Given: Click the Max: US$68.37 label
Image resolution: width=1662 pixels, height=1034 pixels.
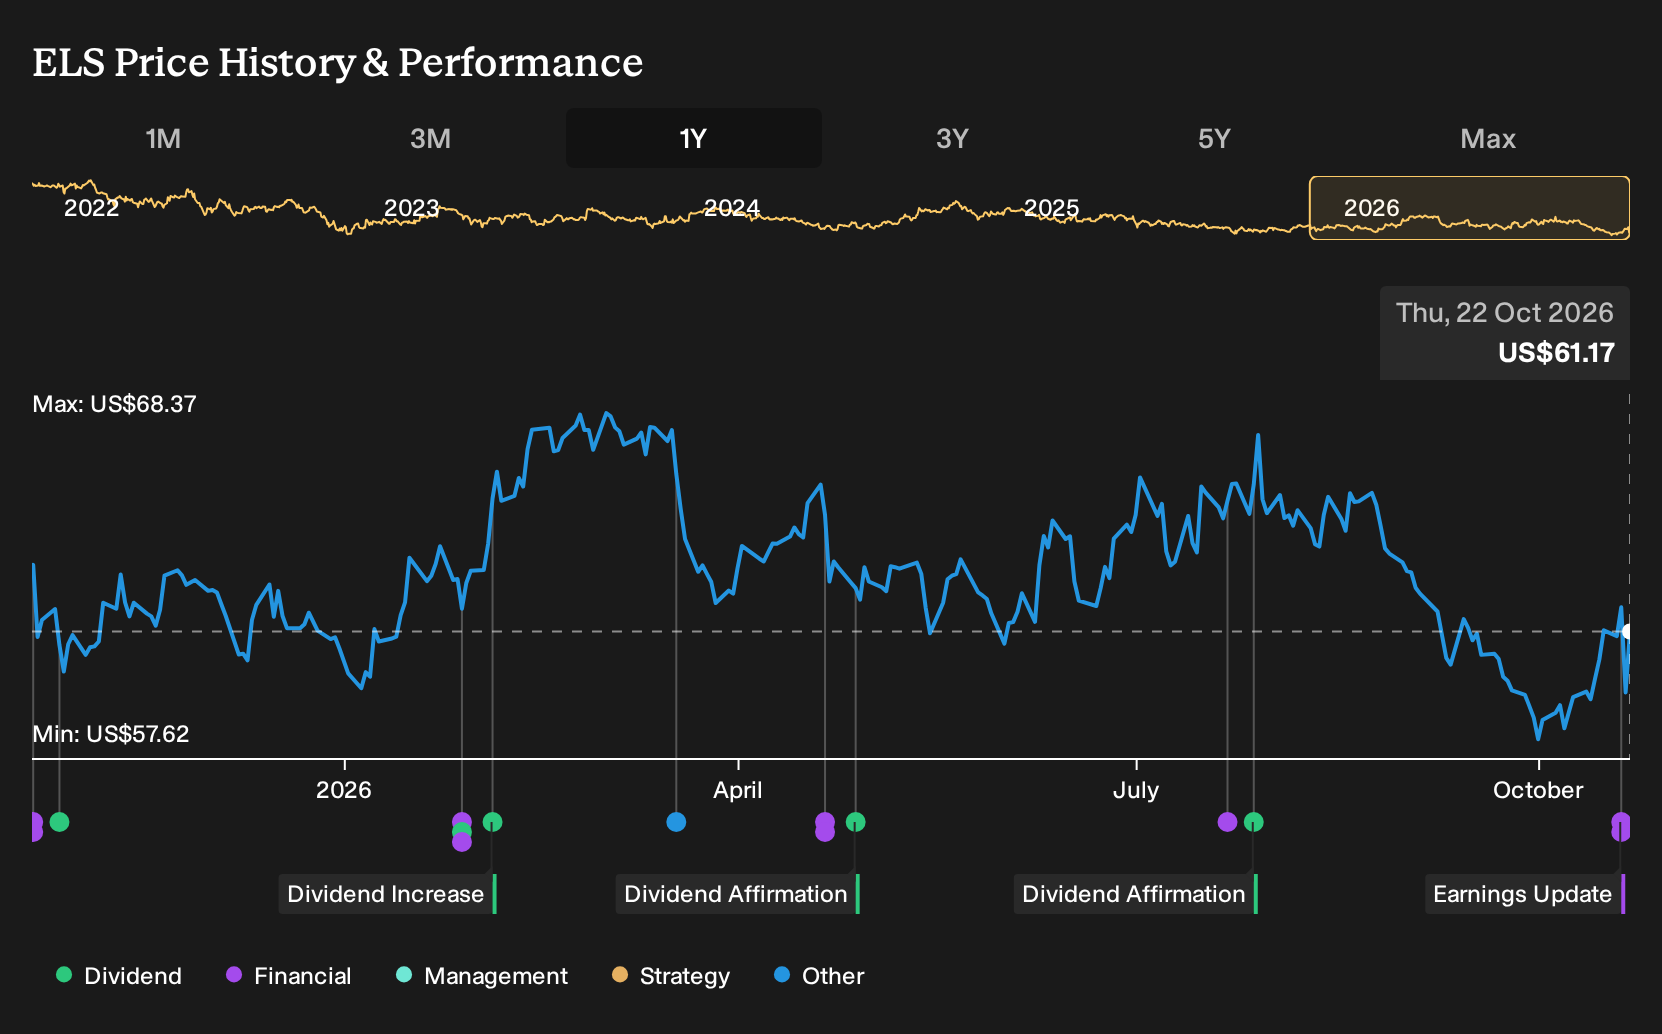Looking at the screenshot, I should point(114,404).
